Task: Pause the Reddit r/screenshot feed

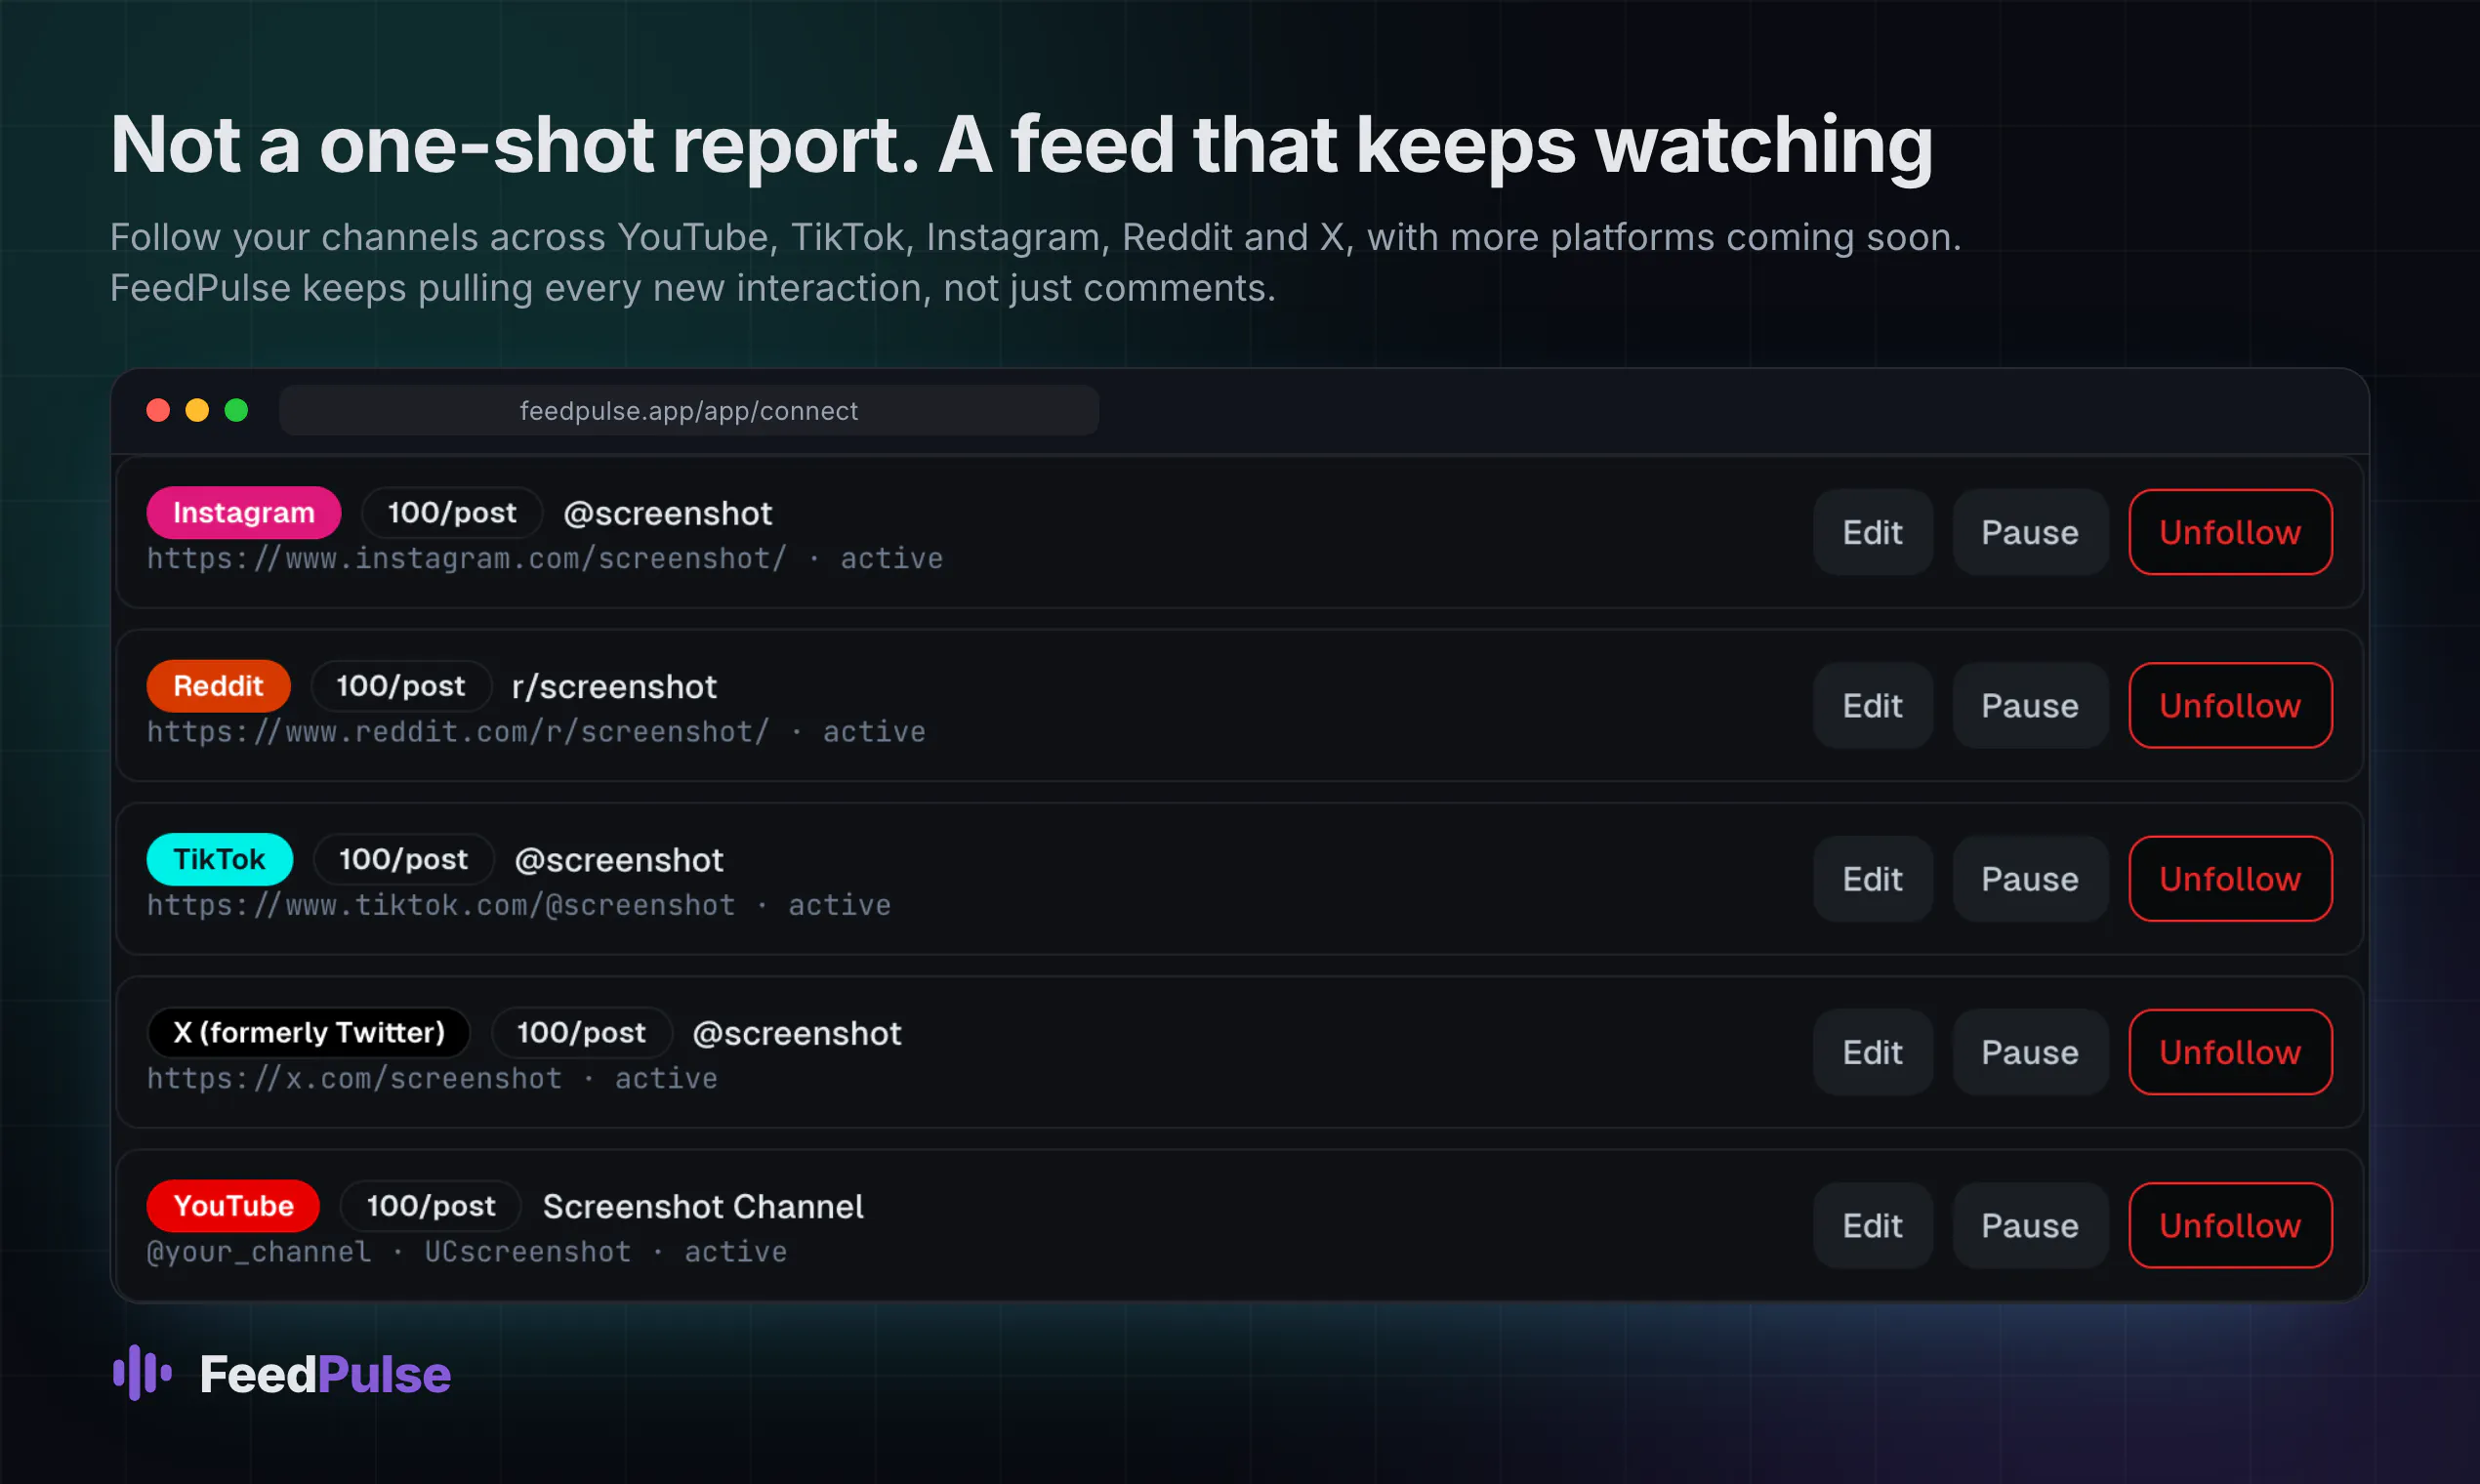Action: 2030,705
